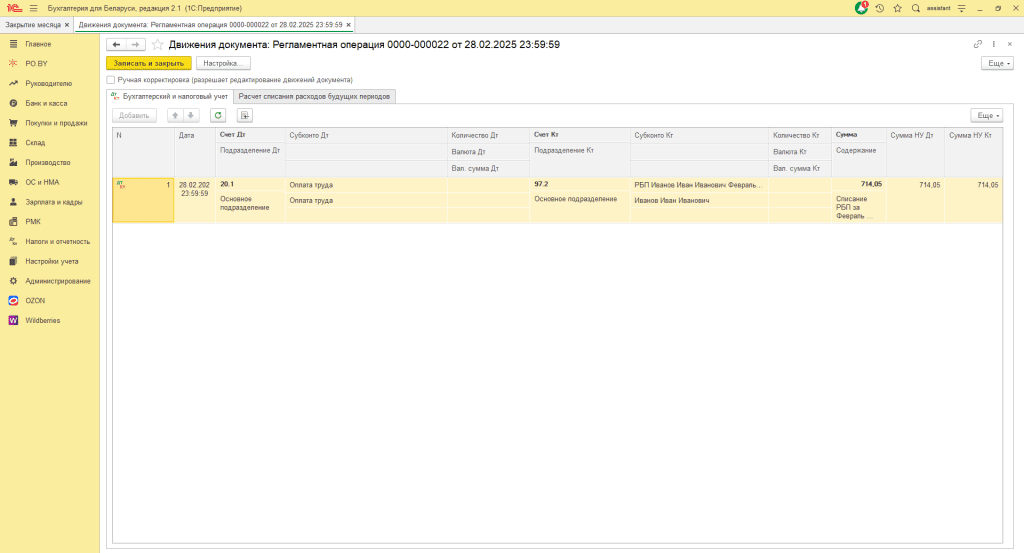The width and height of the screenshot is (1024, 553).
Task: Click the copy link icon
Action: tap(977, 44)
